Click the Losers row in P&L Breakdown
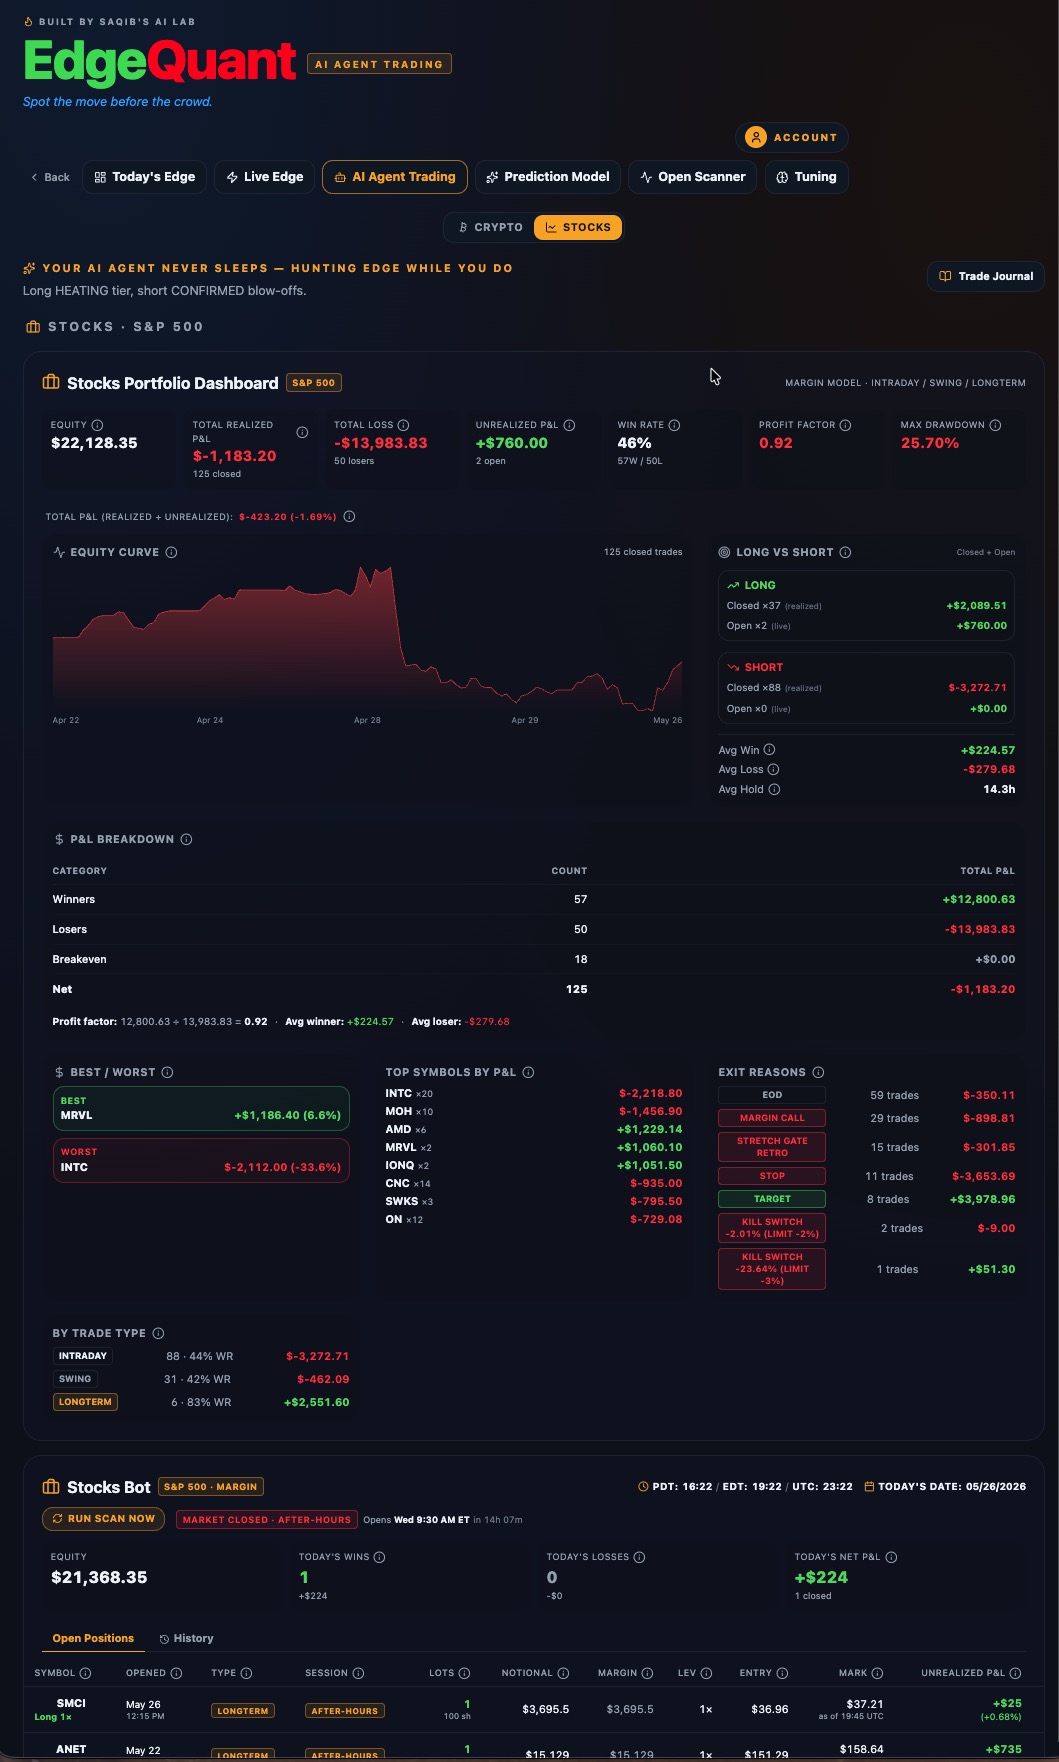The image size is (1059, 1762). 534,929
